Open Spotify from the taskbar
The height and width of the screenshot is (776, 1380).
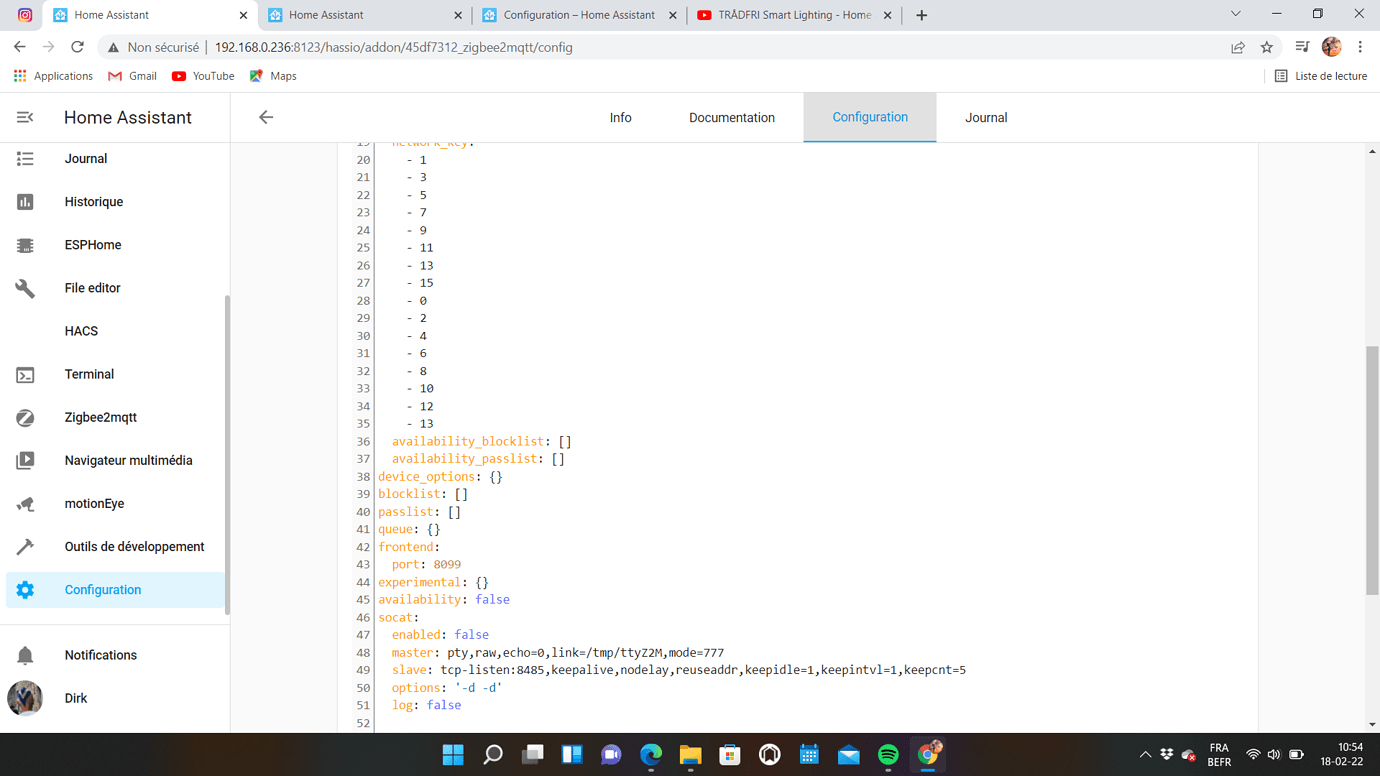[x=888, y=754]
